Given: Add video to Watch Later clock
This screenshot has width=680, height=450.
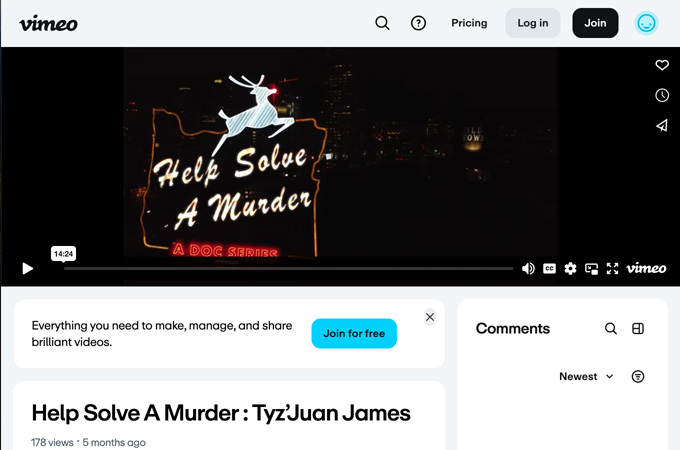Looking at the screenshot, I should (662, 95).
